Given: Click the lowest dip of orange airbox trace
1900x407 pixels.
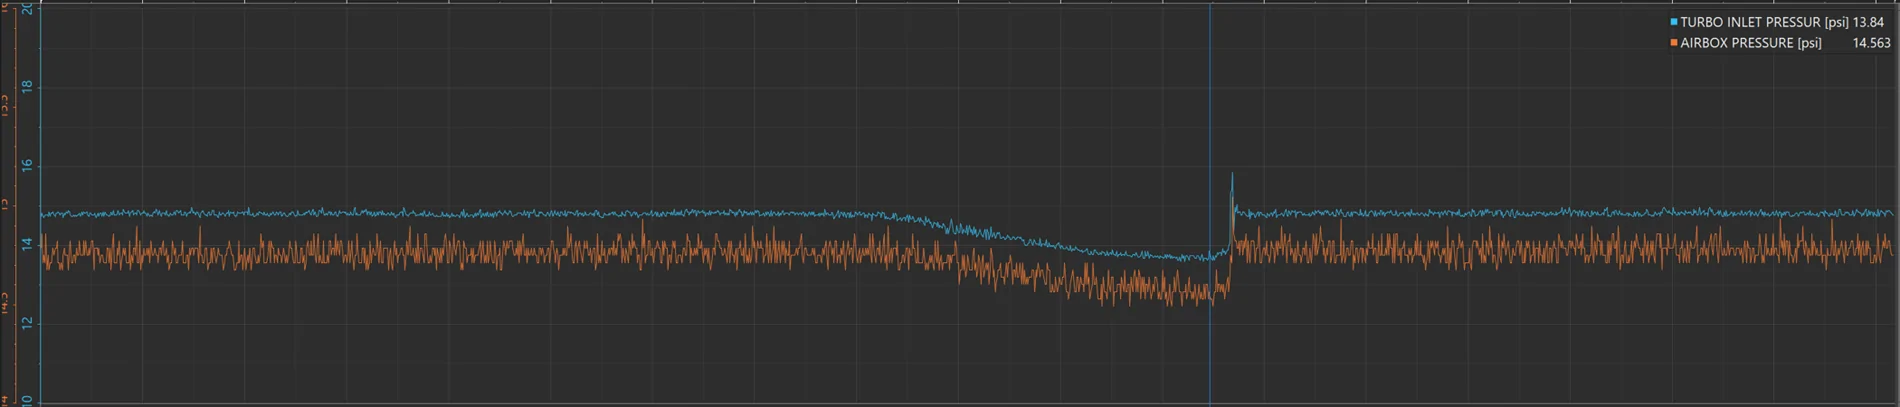Looking at the screenshot, I should pos(1212,305).
